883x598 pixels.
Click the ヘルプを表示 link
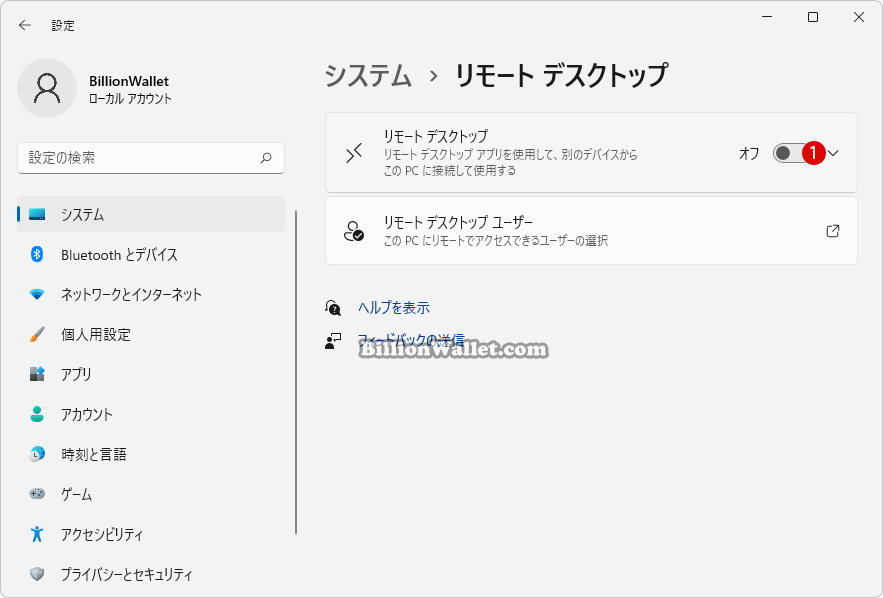(394, 307)
